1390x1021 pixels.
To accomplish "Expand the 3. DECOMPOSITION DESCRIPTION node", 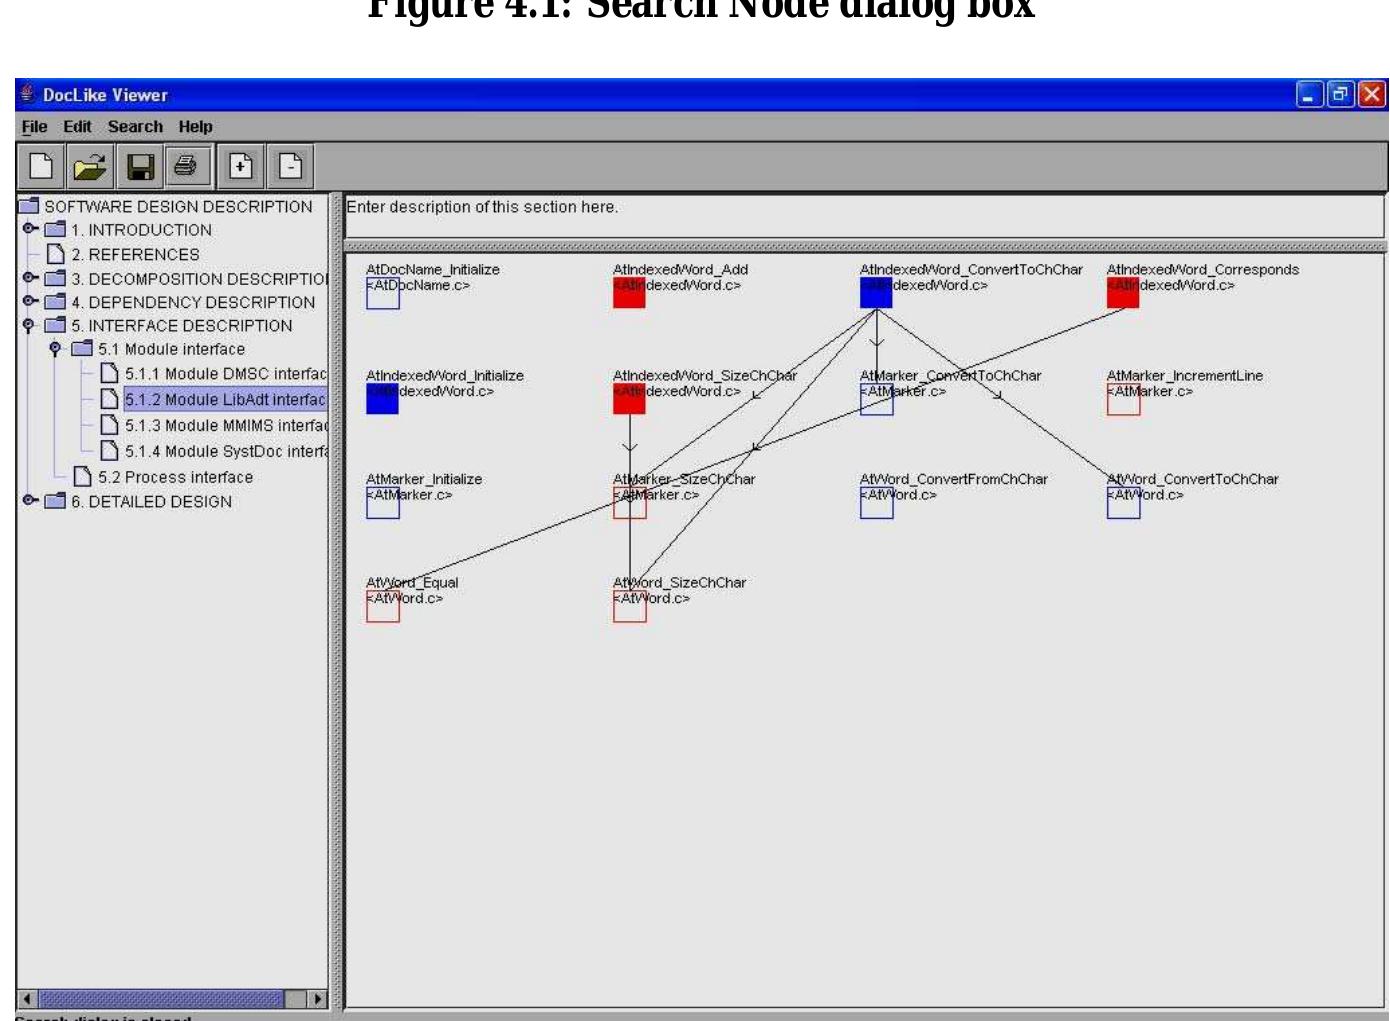I will click(x=30, y=278).
